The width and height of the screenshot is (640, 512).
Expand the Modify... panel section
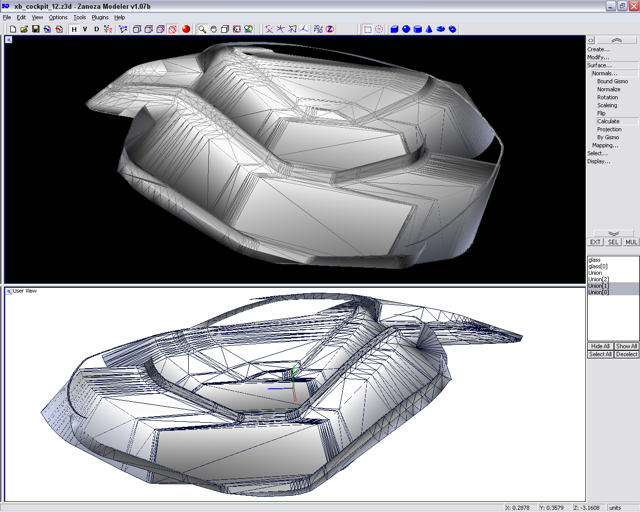(598, 57)
